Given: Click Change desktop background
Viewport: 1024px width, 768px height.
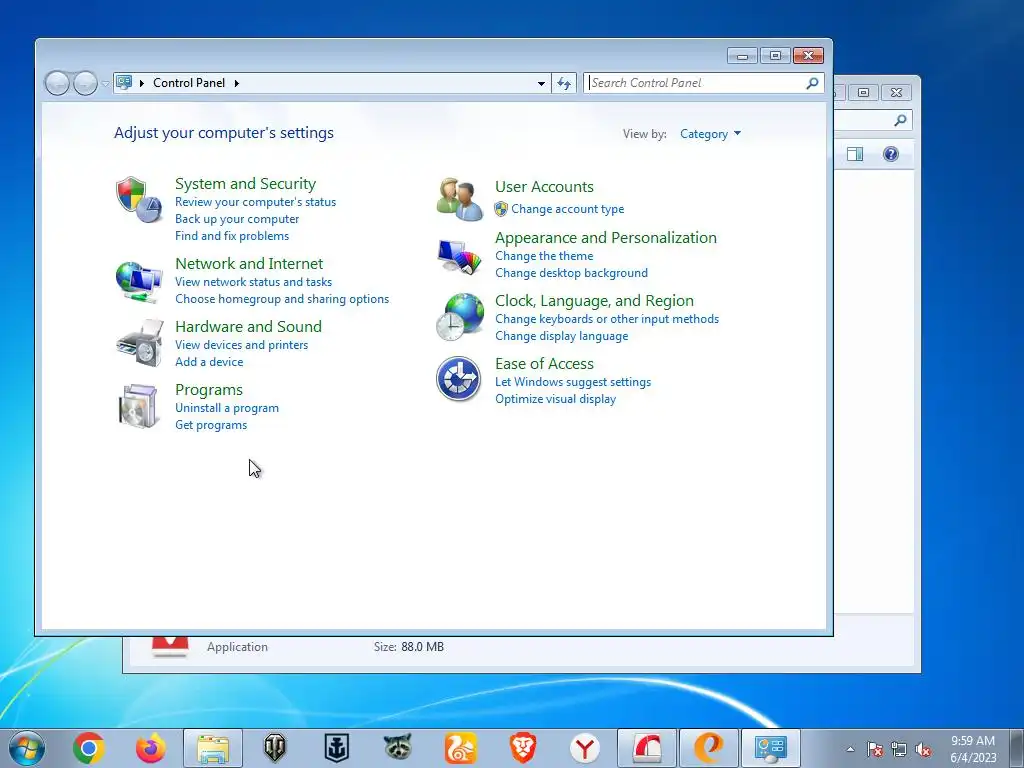Looking at the screenshot, I should [571, 273].
